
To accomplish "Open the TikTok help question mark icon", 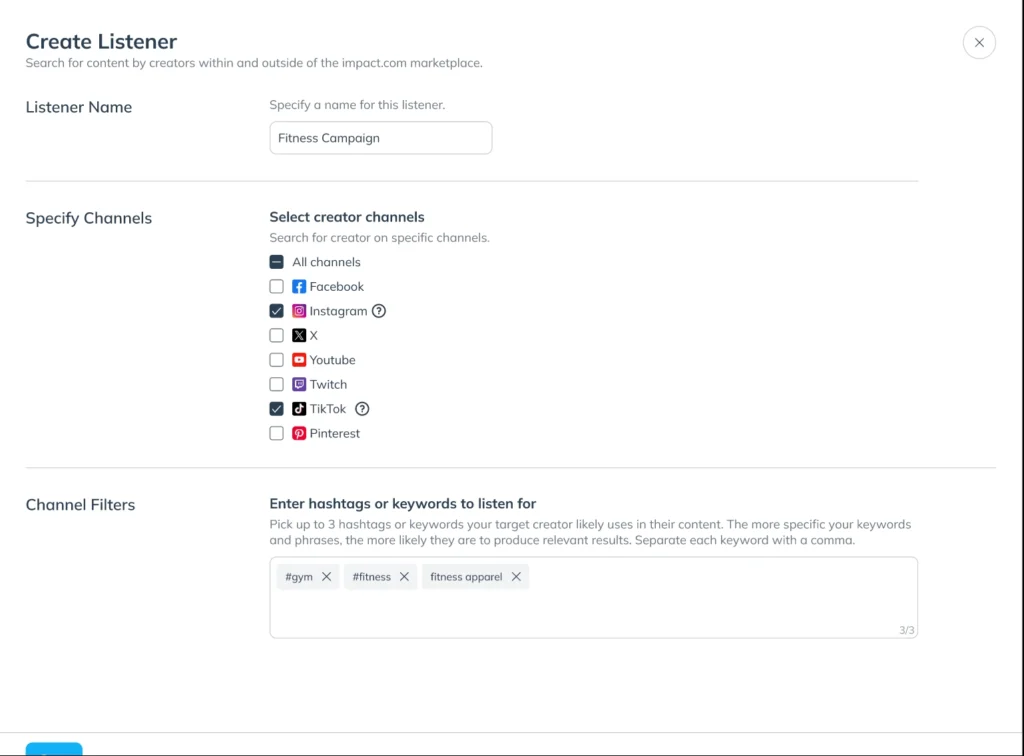I will tap(361, 409).
